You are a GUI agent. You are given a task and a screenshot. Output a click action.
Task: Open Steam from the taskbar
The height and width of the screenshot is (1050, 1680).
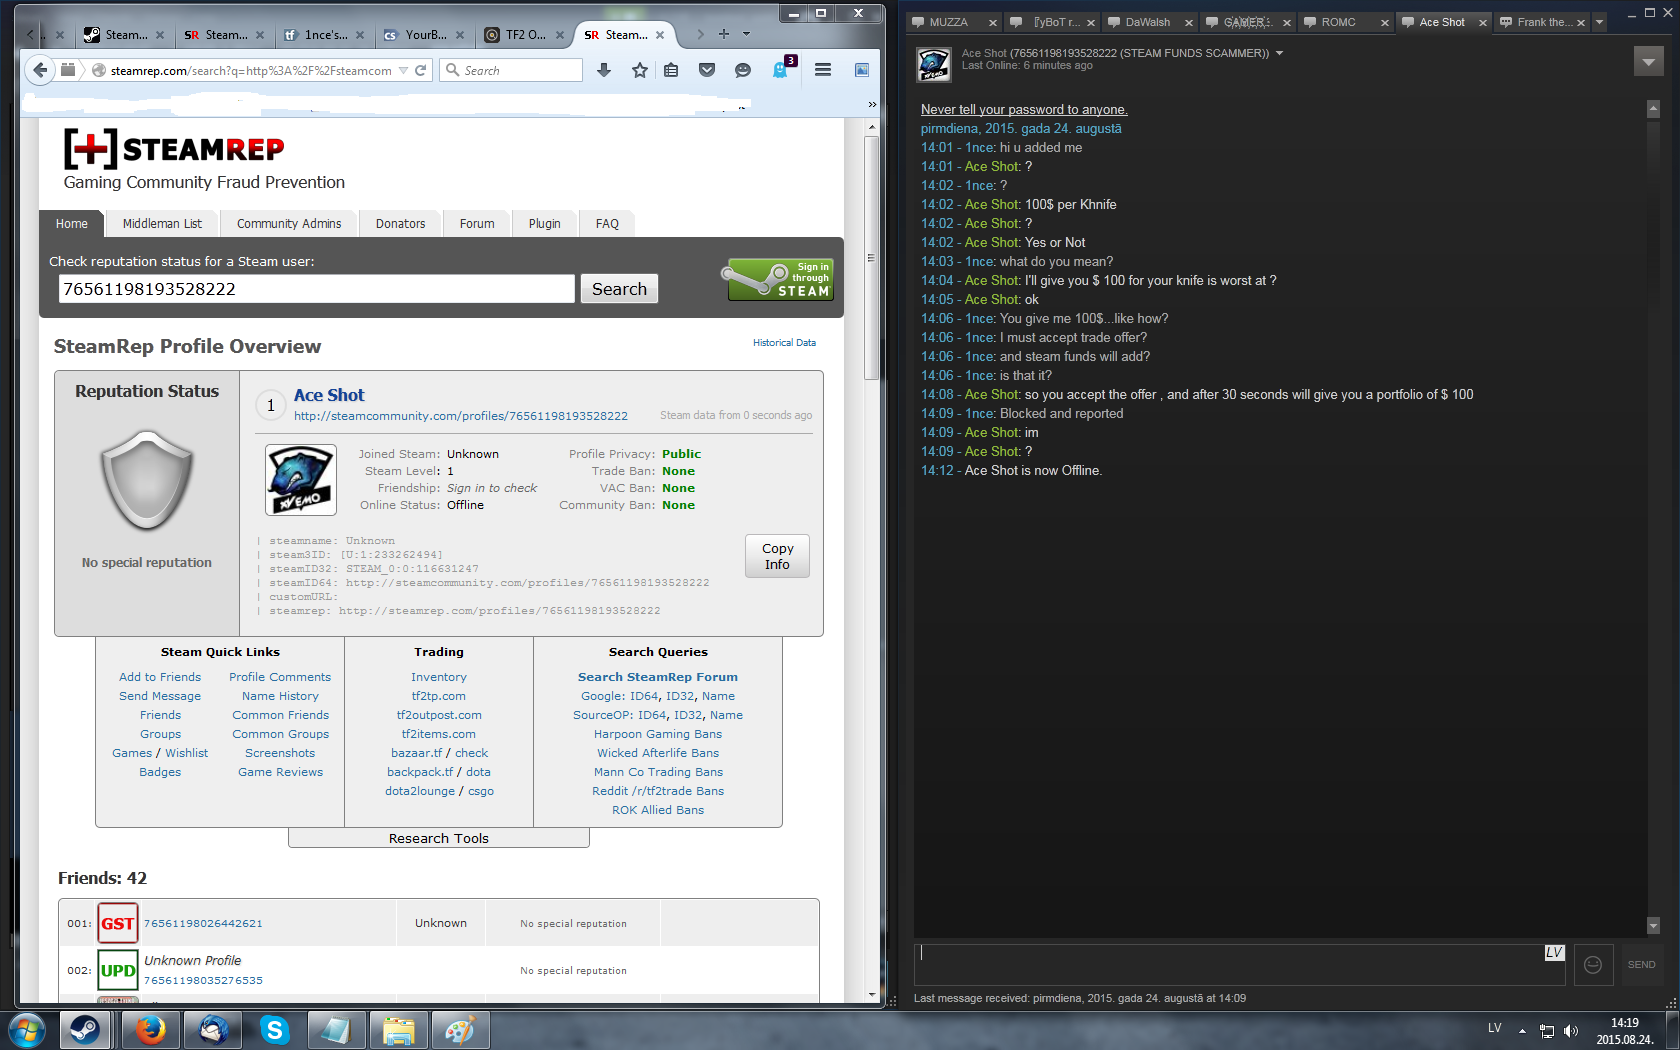[85, 1030]
